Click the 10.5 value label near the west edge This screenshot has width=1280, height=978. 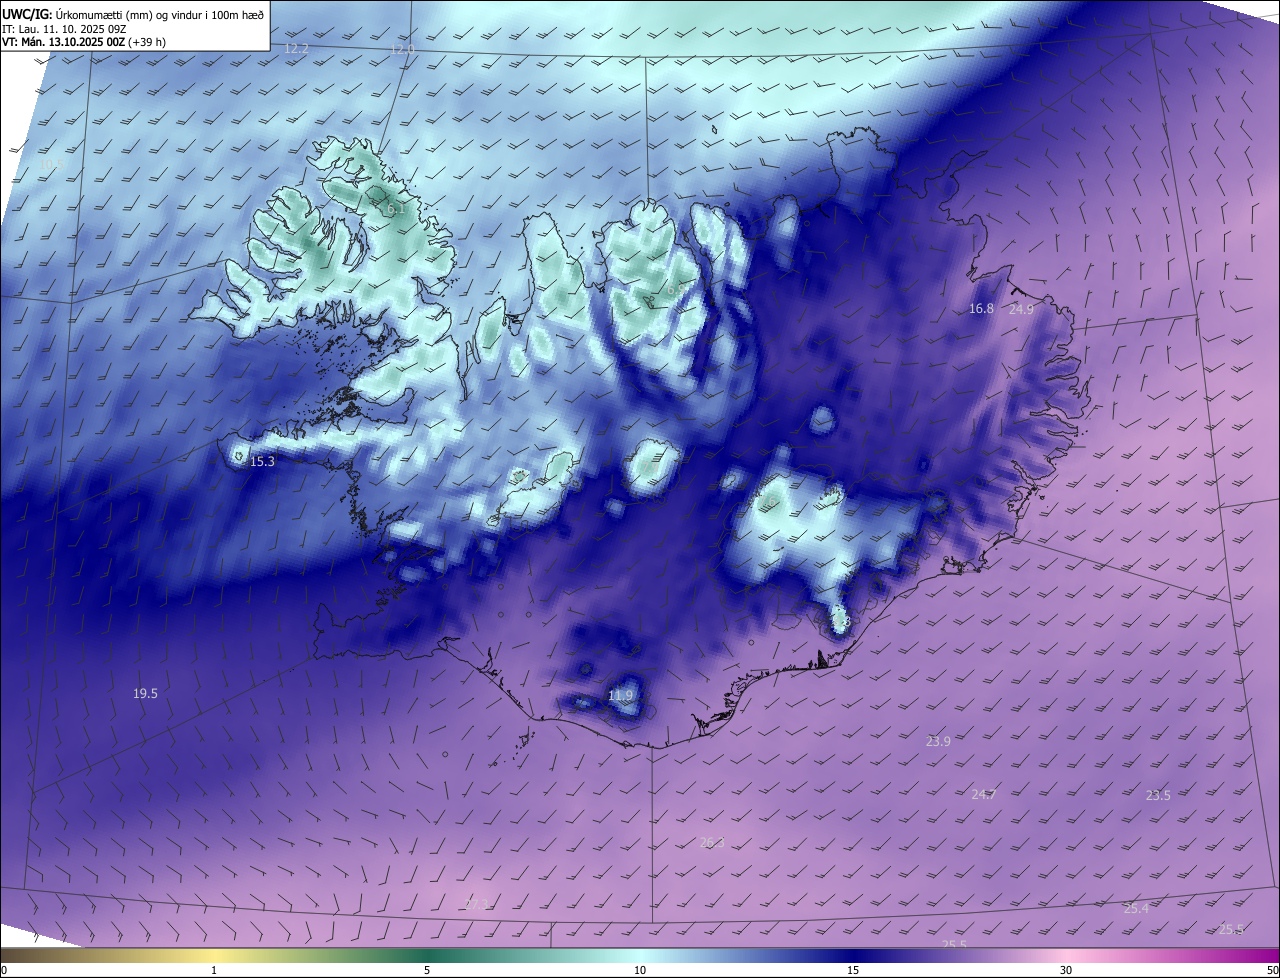(x=51, y=164)
